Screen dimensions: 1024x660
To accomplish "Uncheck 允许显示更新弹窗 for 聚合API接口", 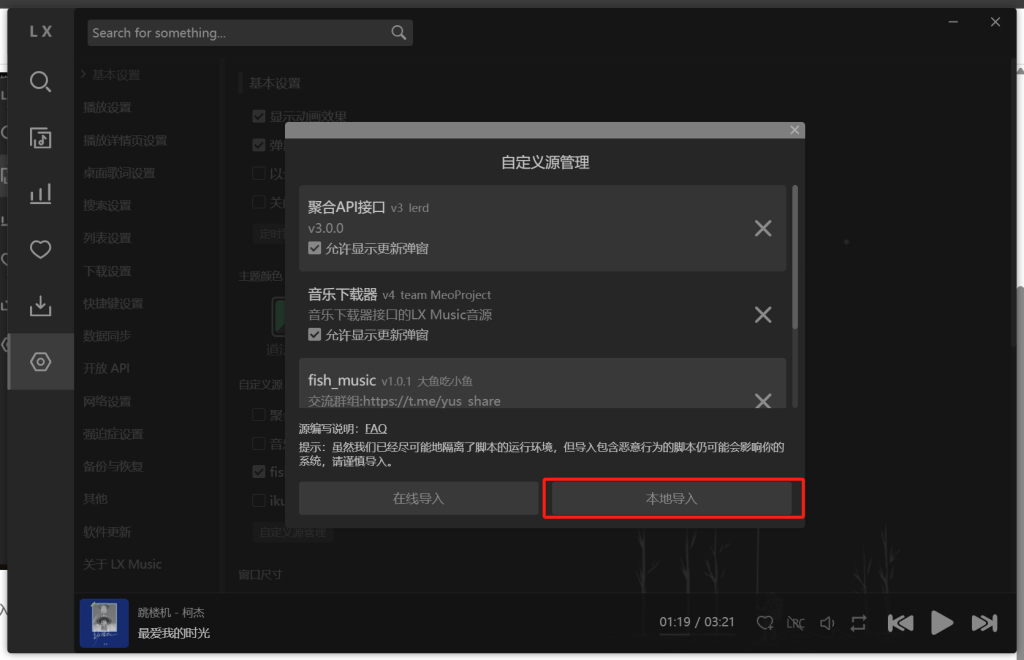I will pos(315,248).
